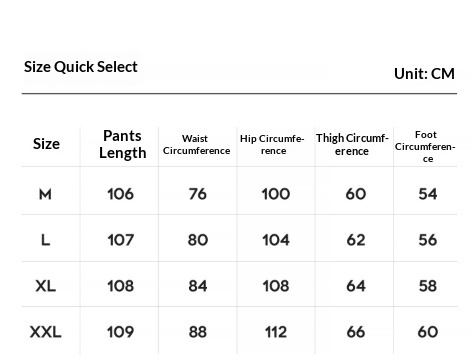The image size is (472, 361).
Task: Click foot value 54 for M
Action: click(428, 194)
